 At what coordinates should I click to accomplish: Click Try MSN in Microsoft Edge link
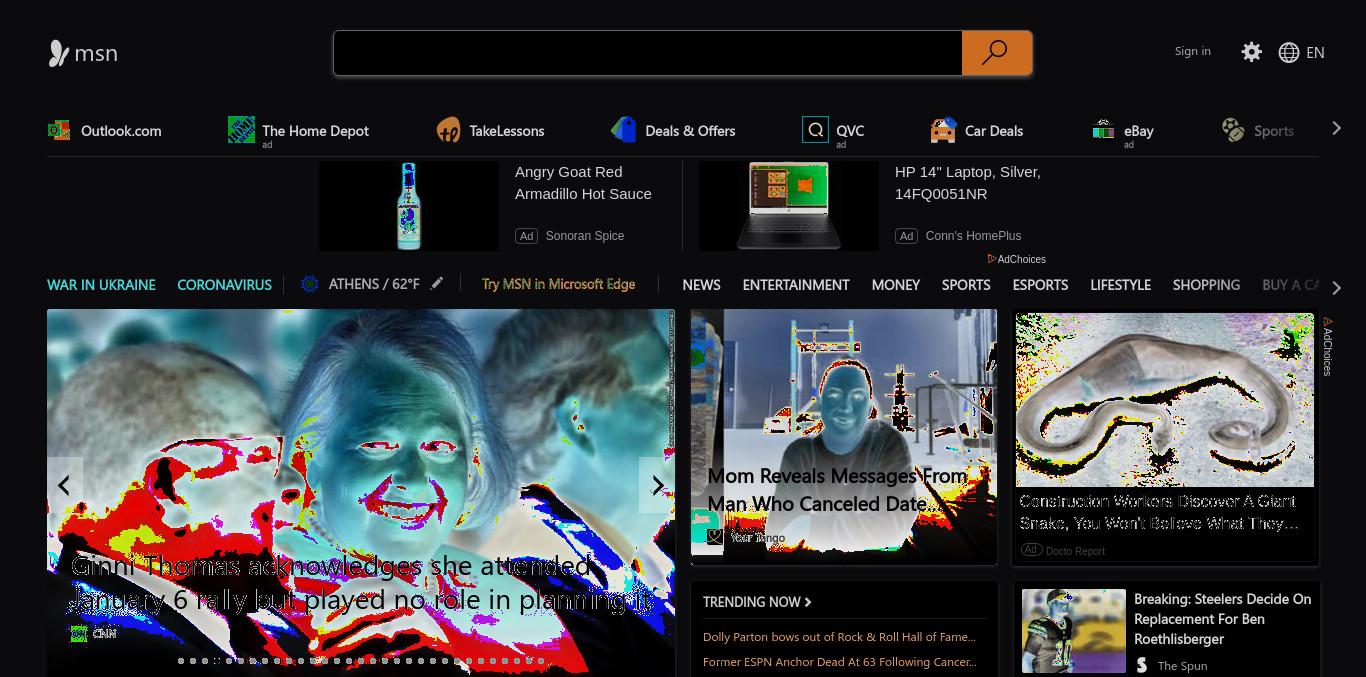[x=558, y=284]
